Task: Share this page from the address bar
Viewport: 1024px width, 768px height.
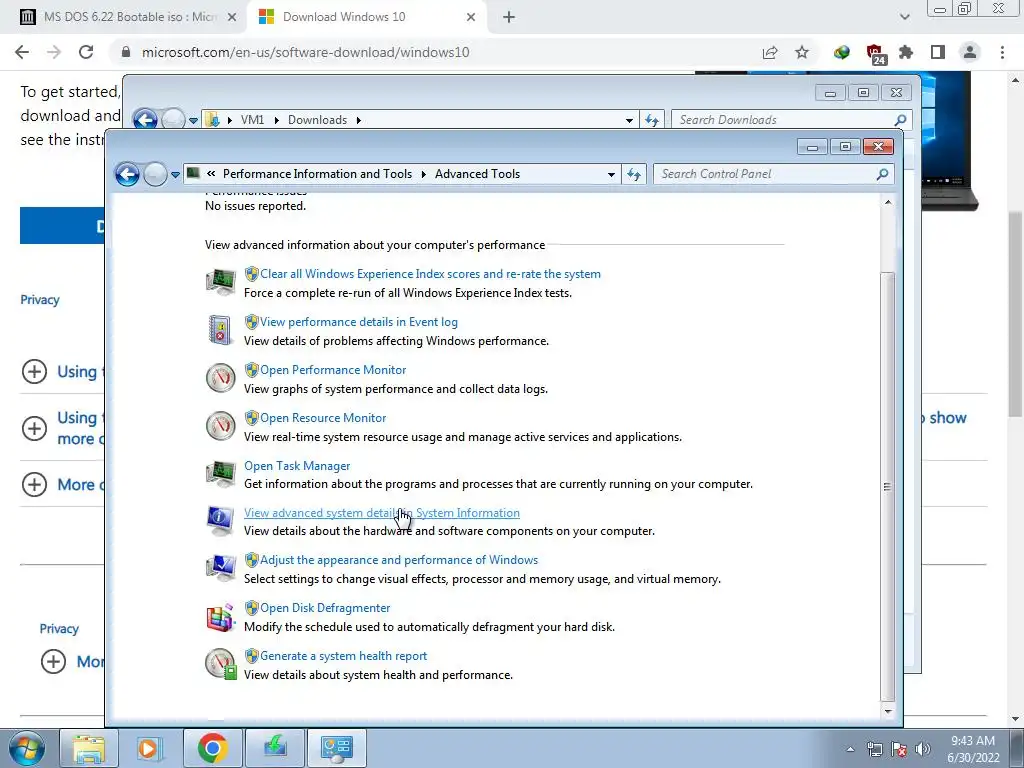Action: click(x=770, y=52)
